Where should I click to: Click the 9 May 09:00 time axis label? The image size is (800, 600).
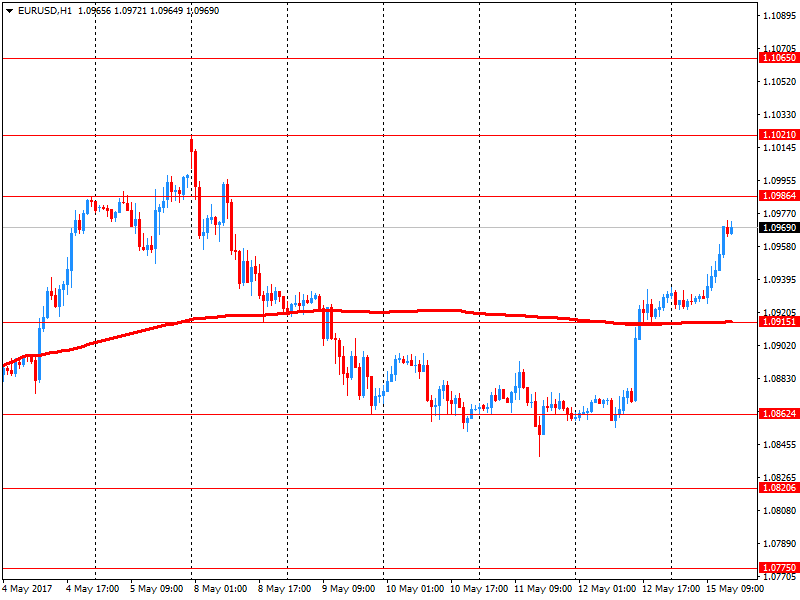[x=349, y=589]
